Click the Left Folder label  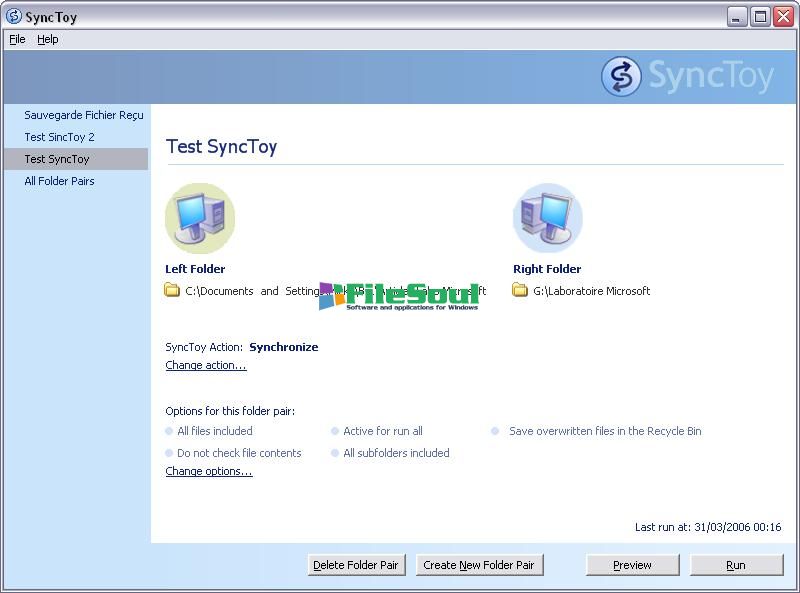pos(195,269)
